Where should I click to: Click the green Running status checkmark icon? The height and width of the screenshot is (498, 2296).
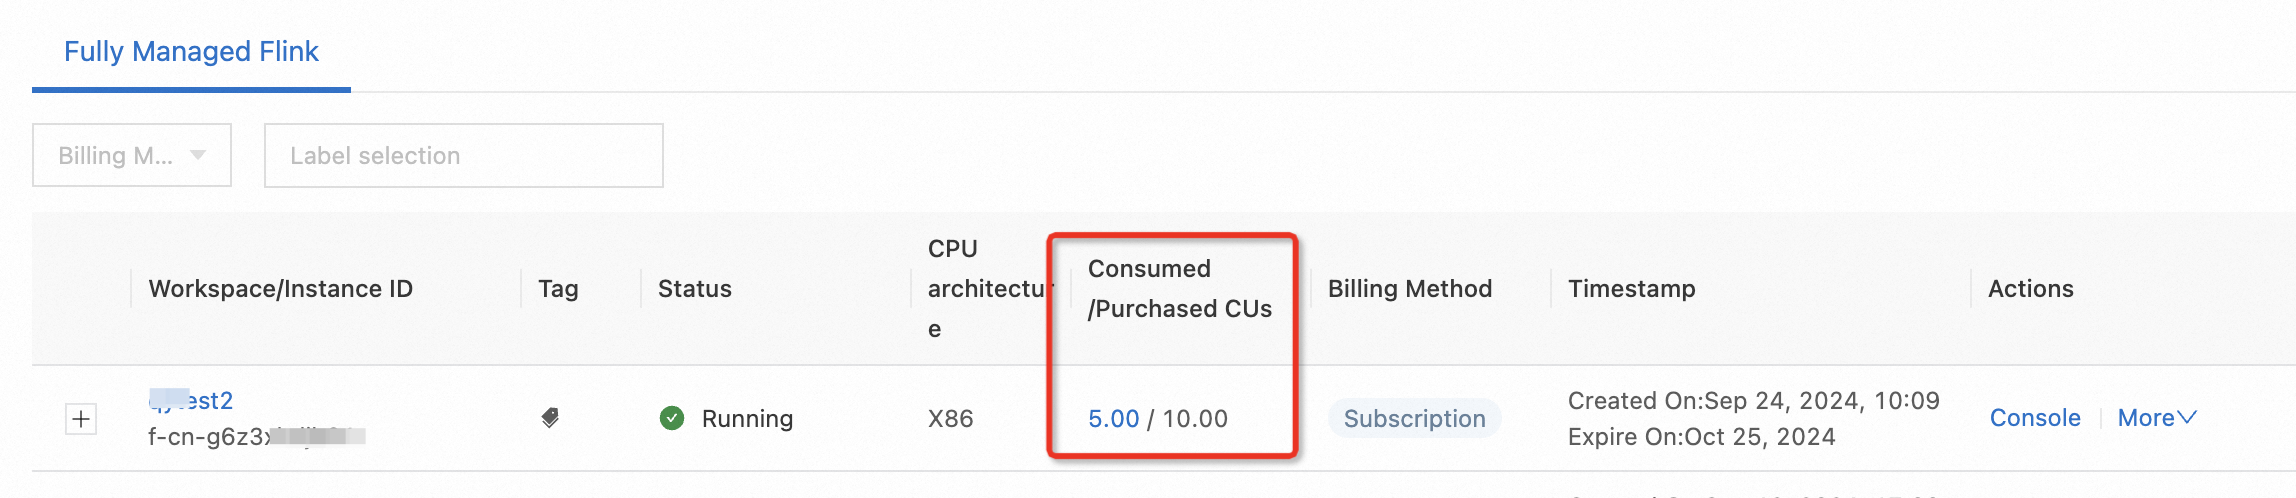pos(672,418)
